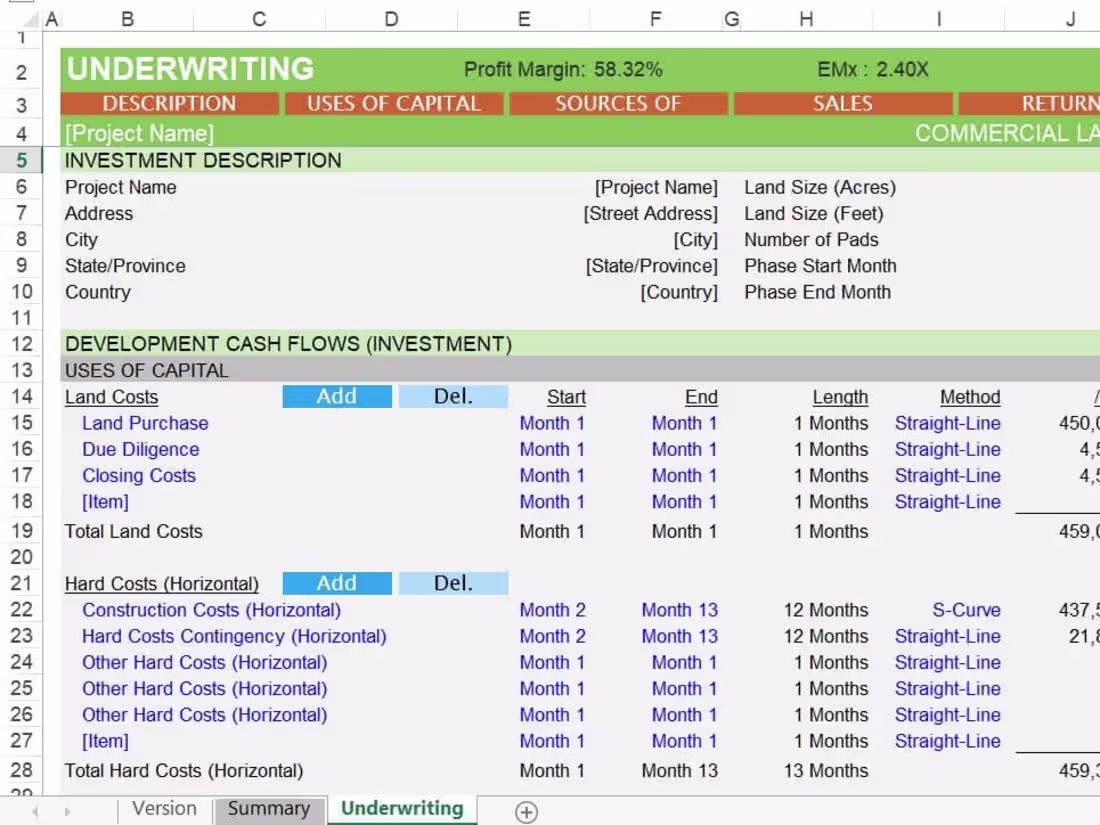Select column B header
The height and width of the screenshot is (825, 1100).
[x=126, y=18]
